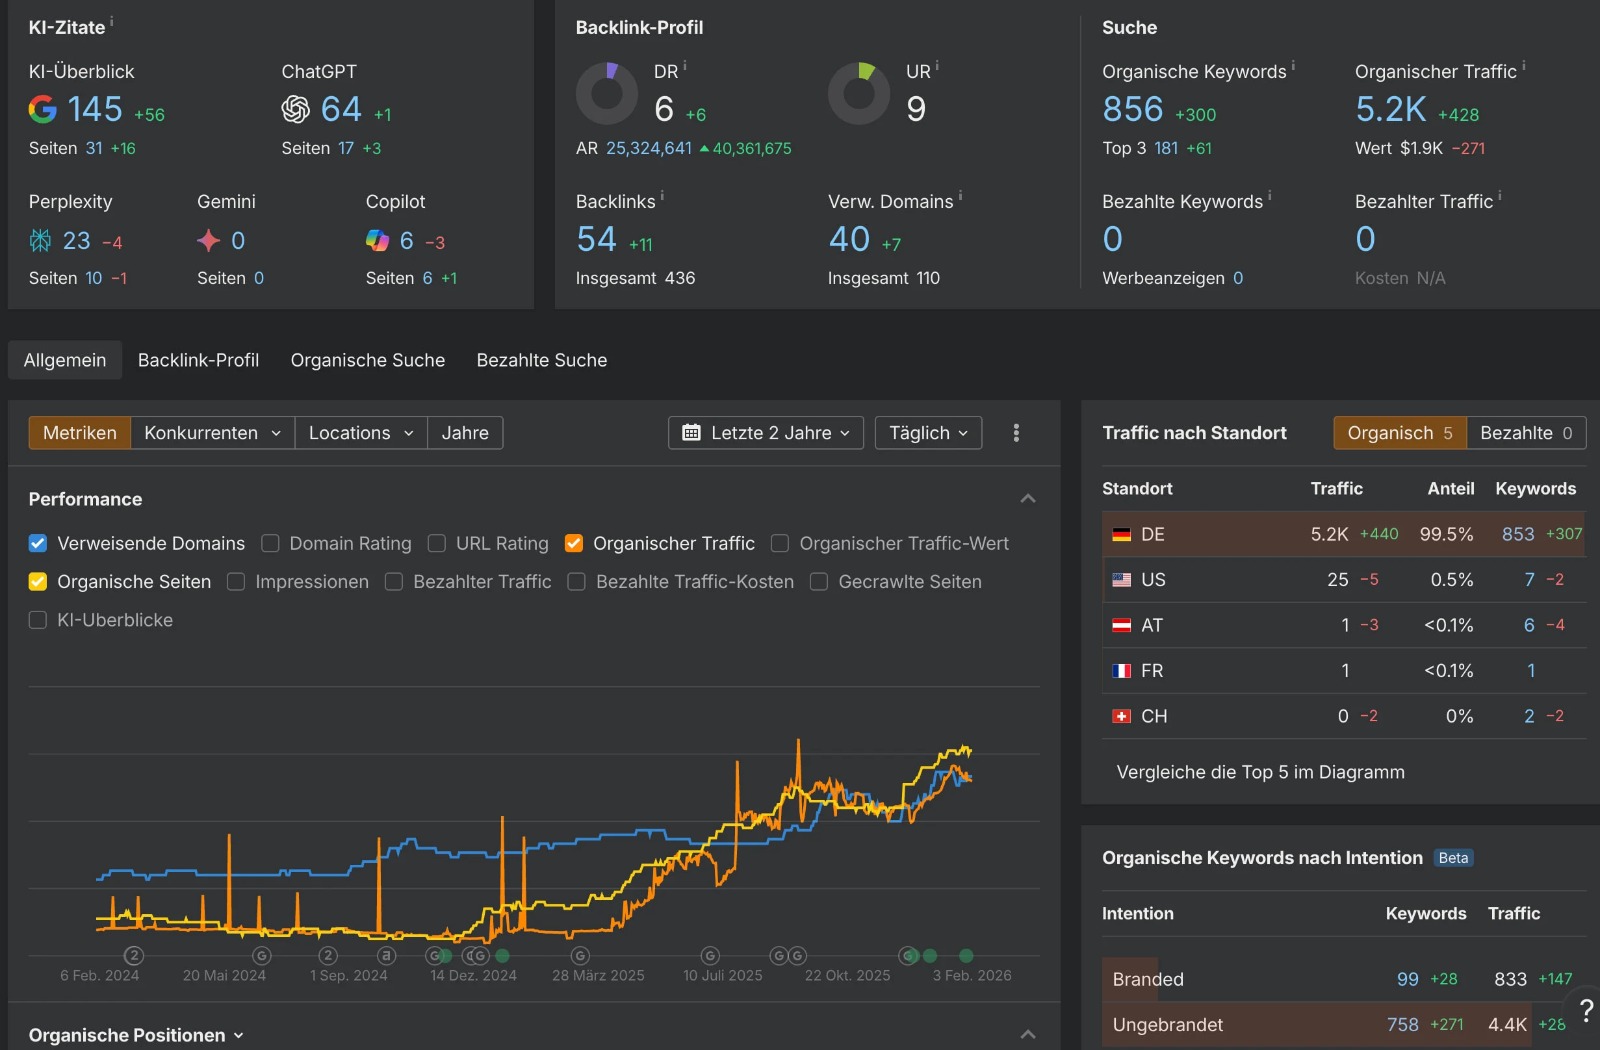This screenshot has height=1050, width=1600.
Task: Click the 856 organic keywords link
Action: click(1132, 109)
